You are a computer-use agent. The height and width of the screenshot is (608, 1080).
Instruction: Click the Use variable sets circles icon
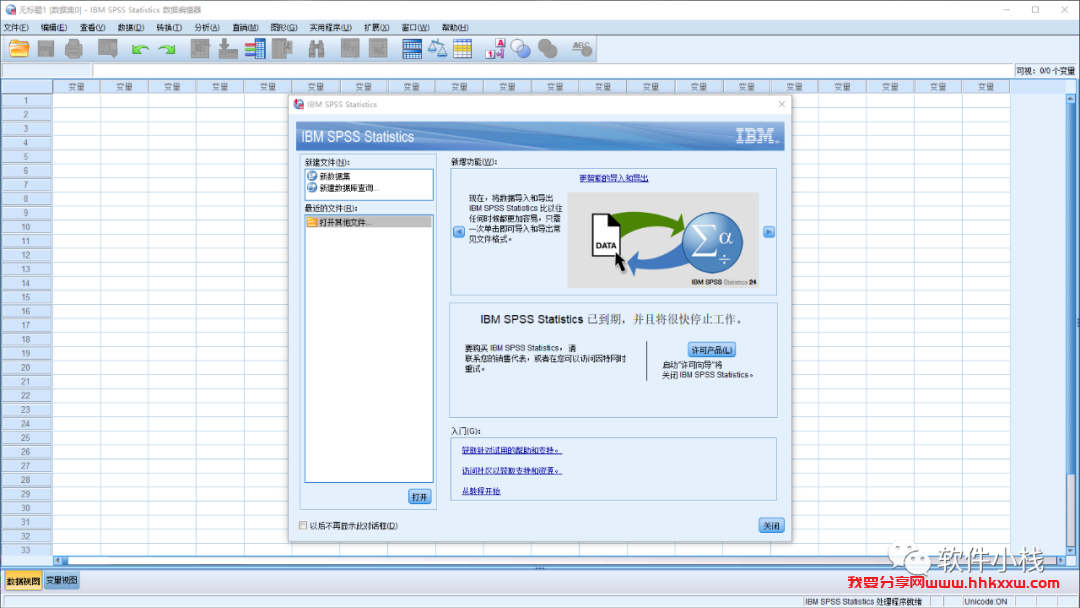(x=521, y=48)
